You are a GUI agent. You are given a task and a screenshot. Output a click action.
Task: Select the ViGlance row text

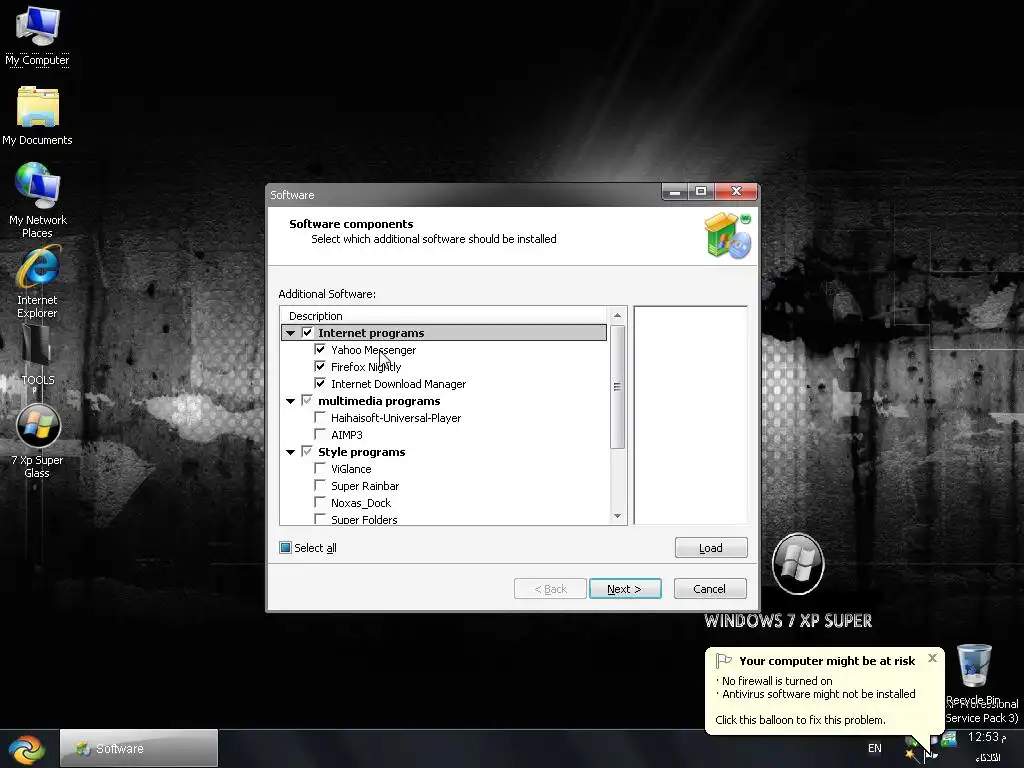click(351, 469)
